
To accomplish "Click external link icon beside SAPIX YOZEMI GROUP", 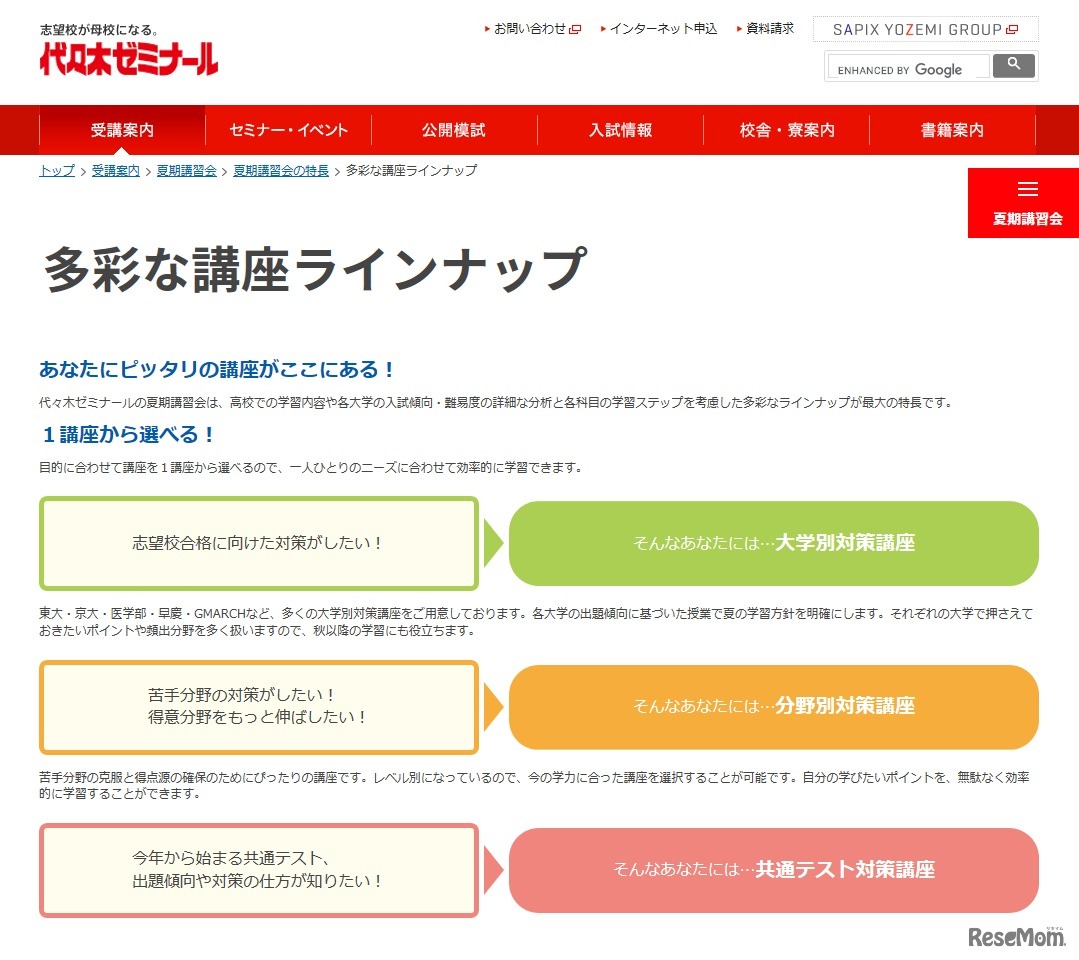I will [x=1012, y=29].
